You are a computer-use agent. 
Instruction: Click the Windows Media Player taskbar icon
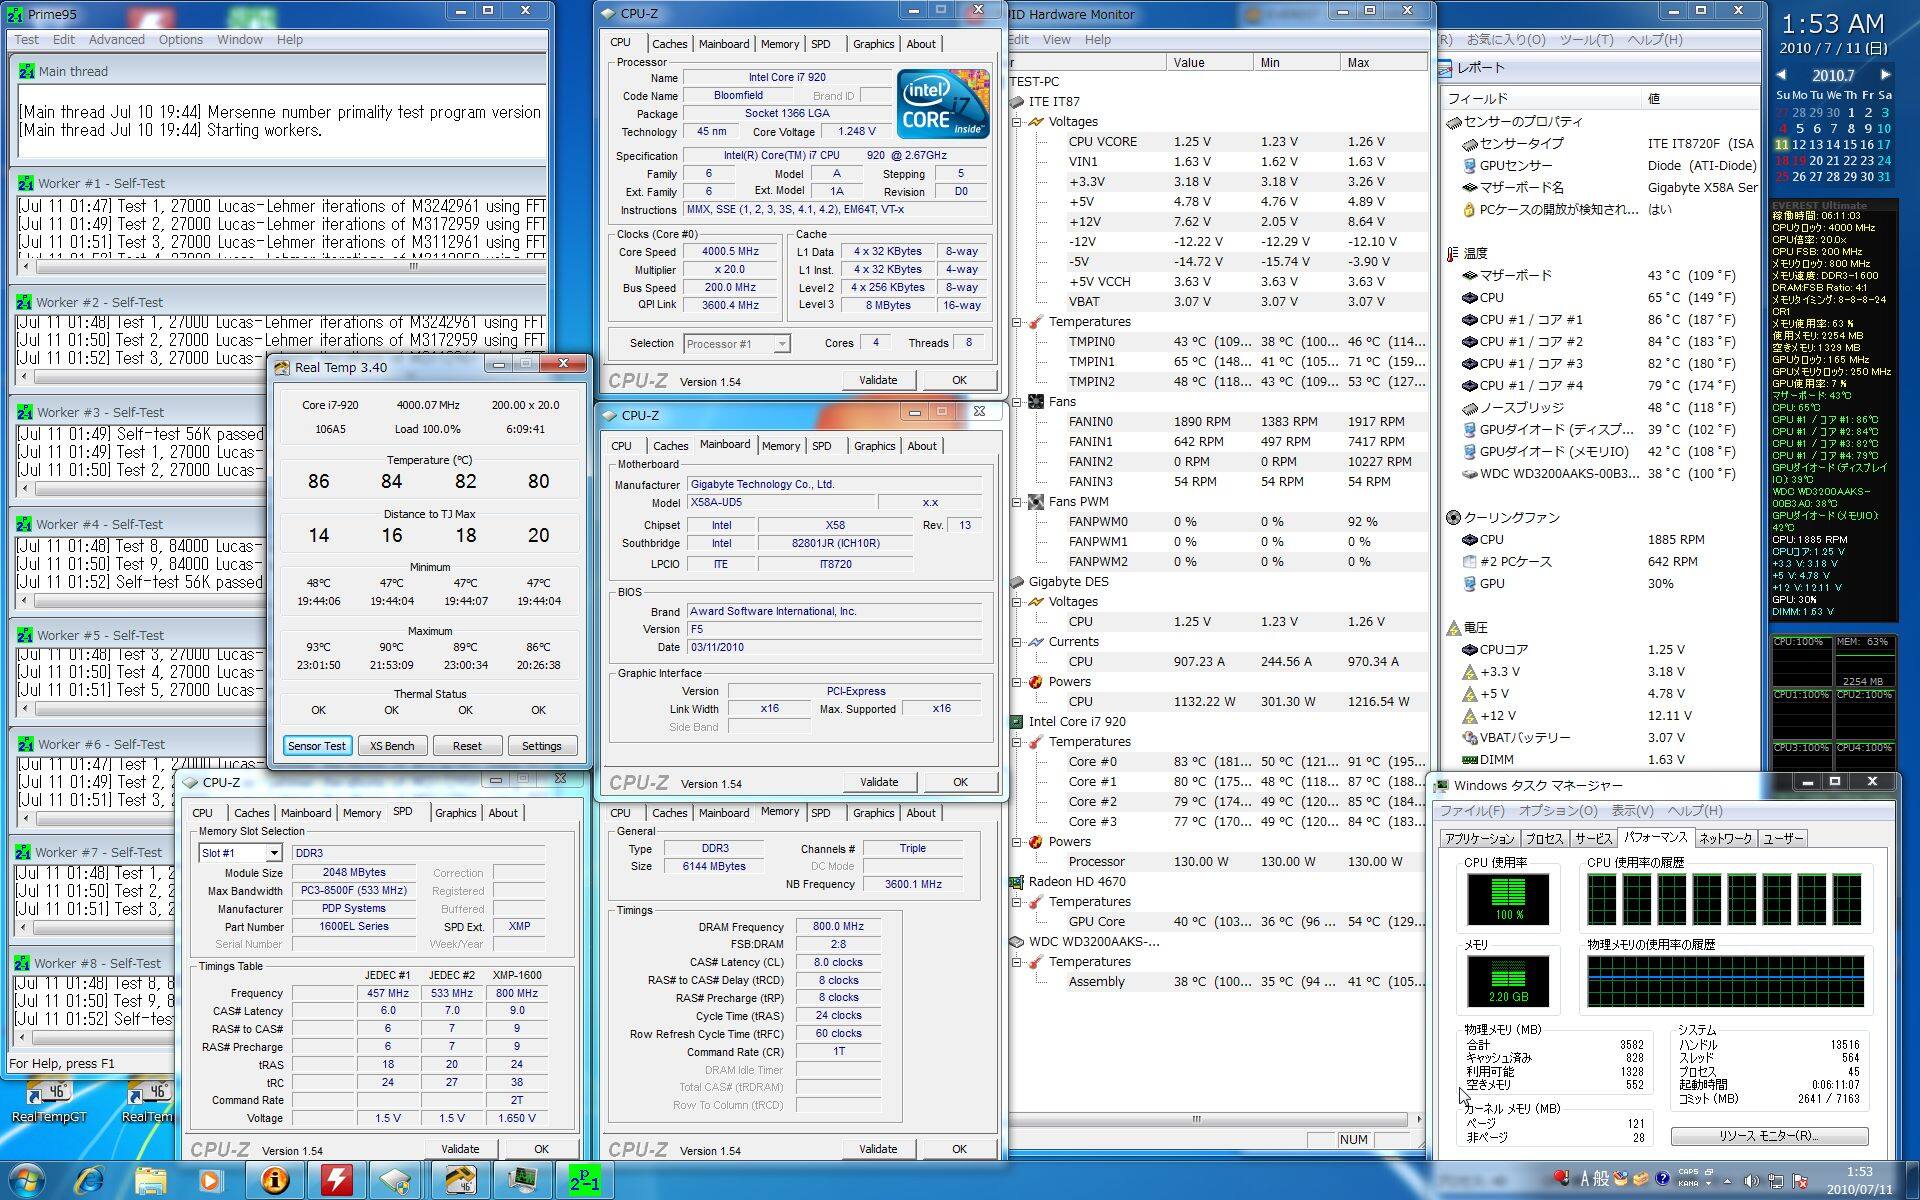211,1180
